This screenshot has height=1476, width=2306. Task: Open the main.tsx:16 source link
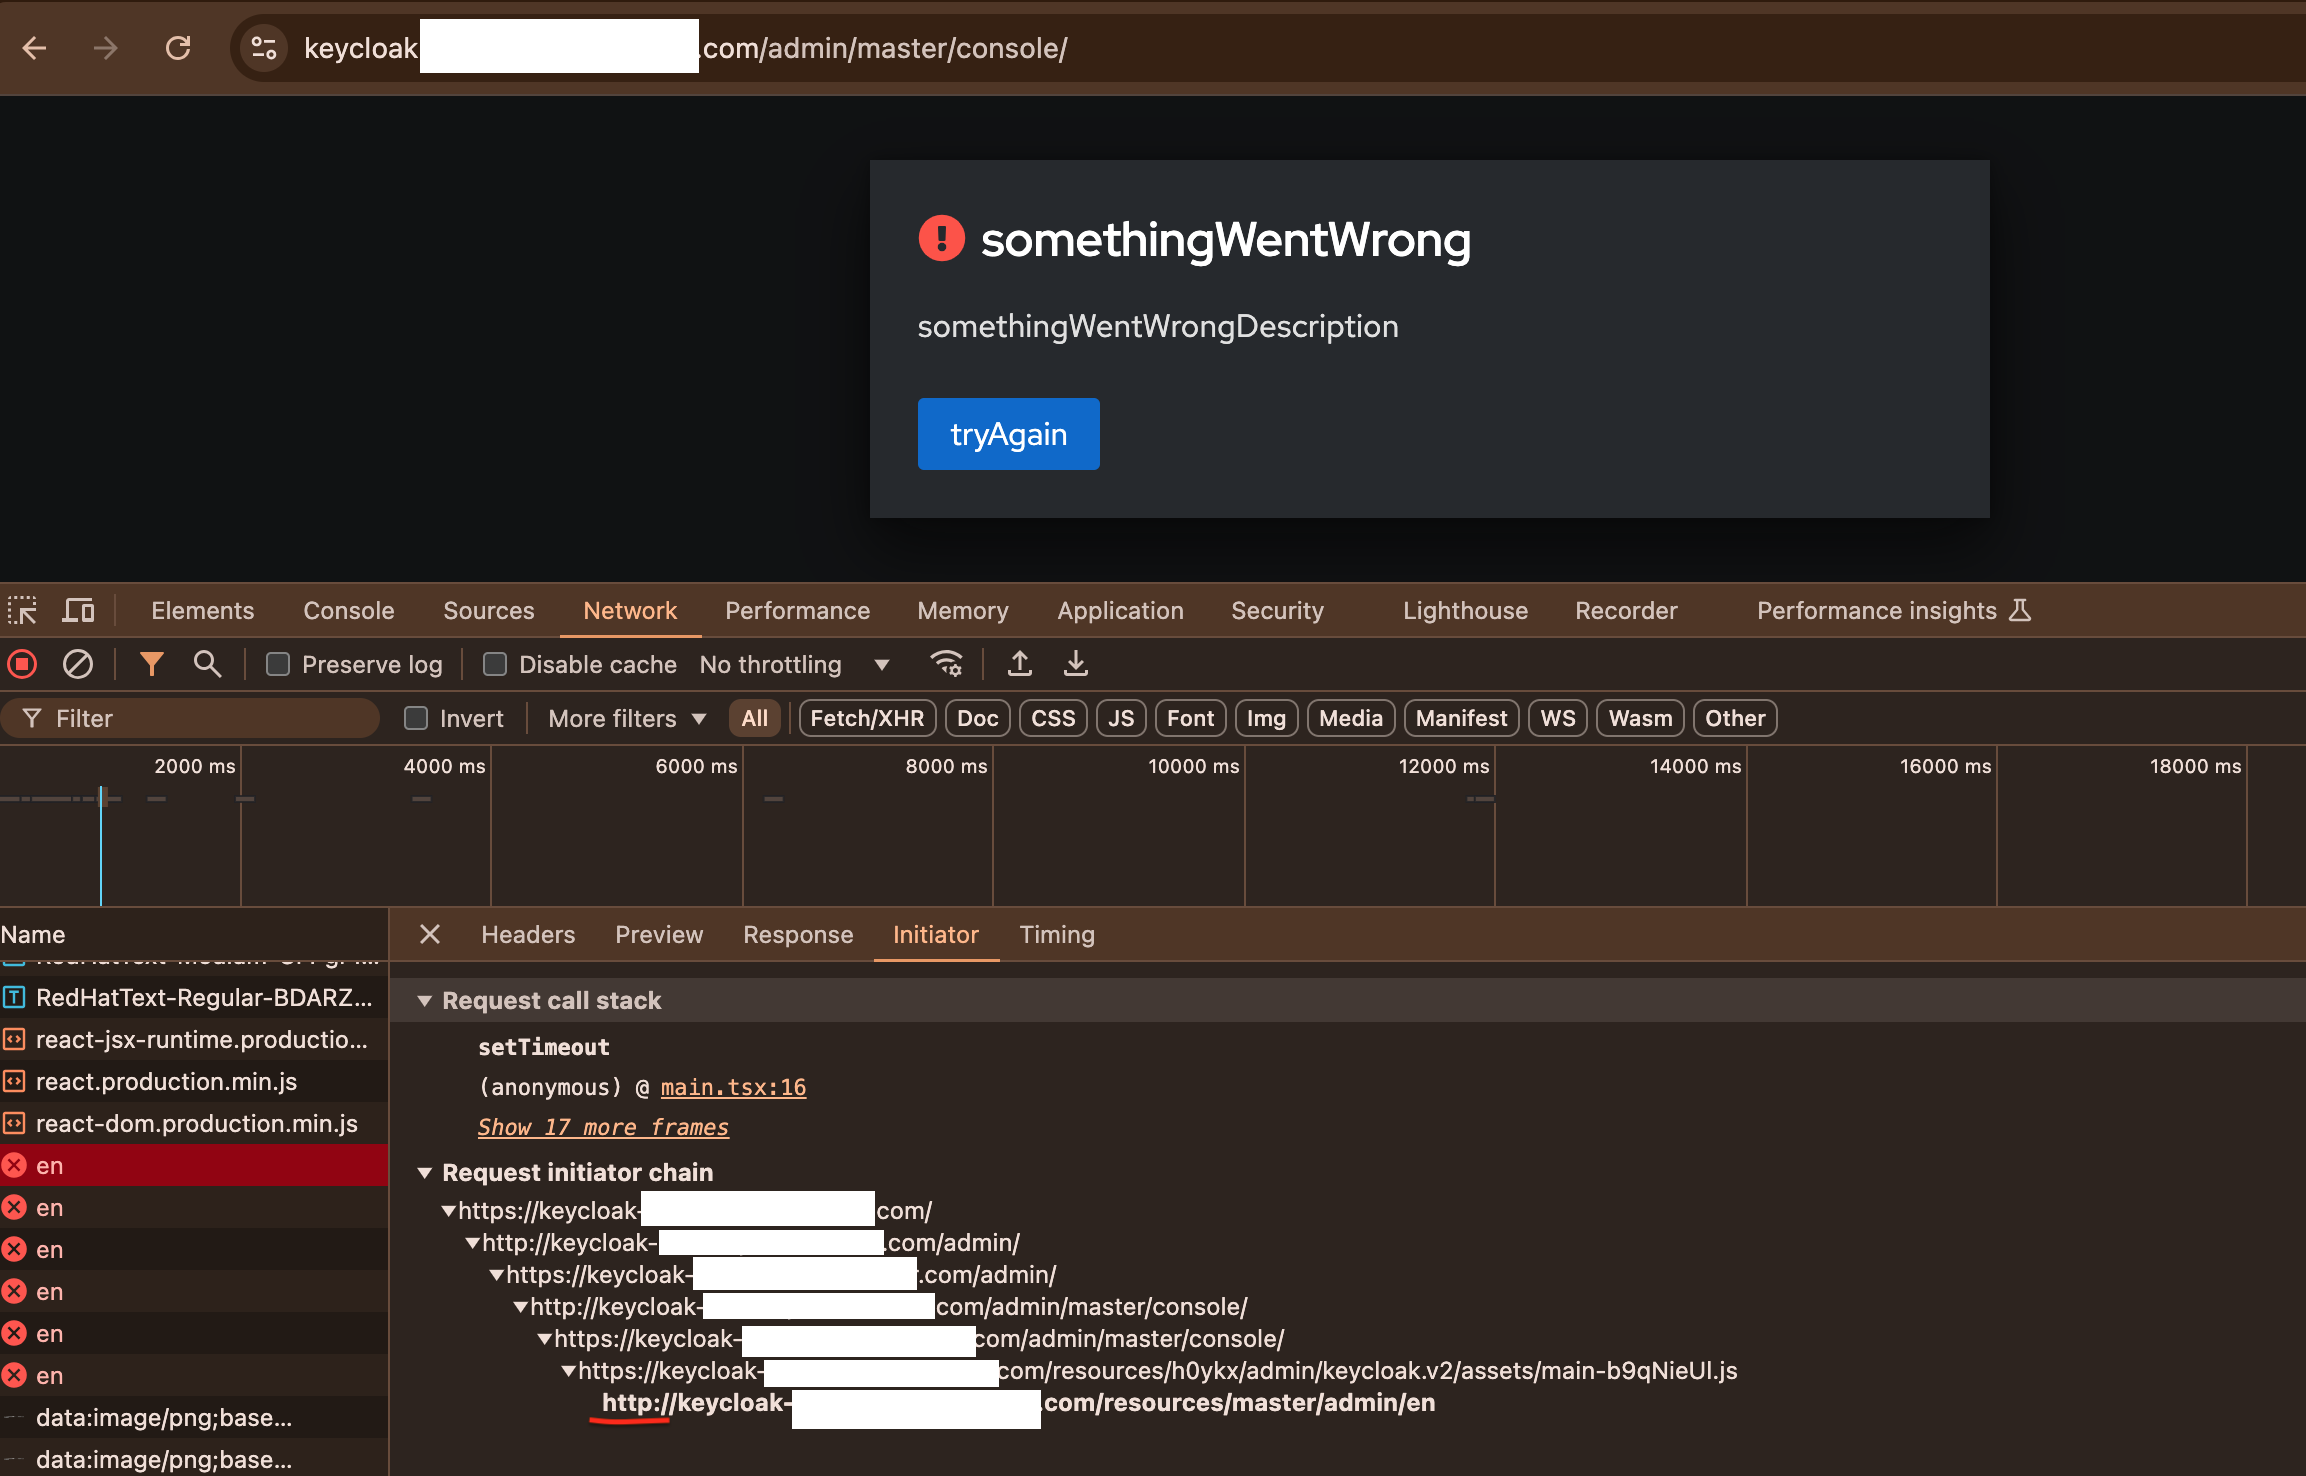click(733, 1087)
